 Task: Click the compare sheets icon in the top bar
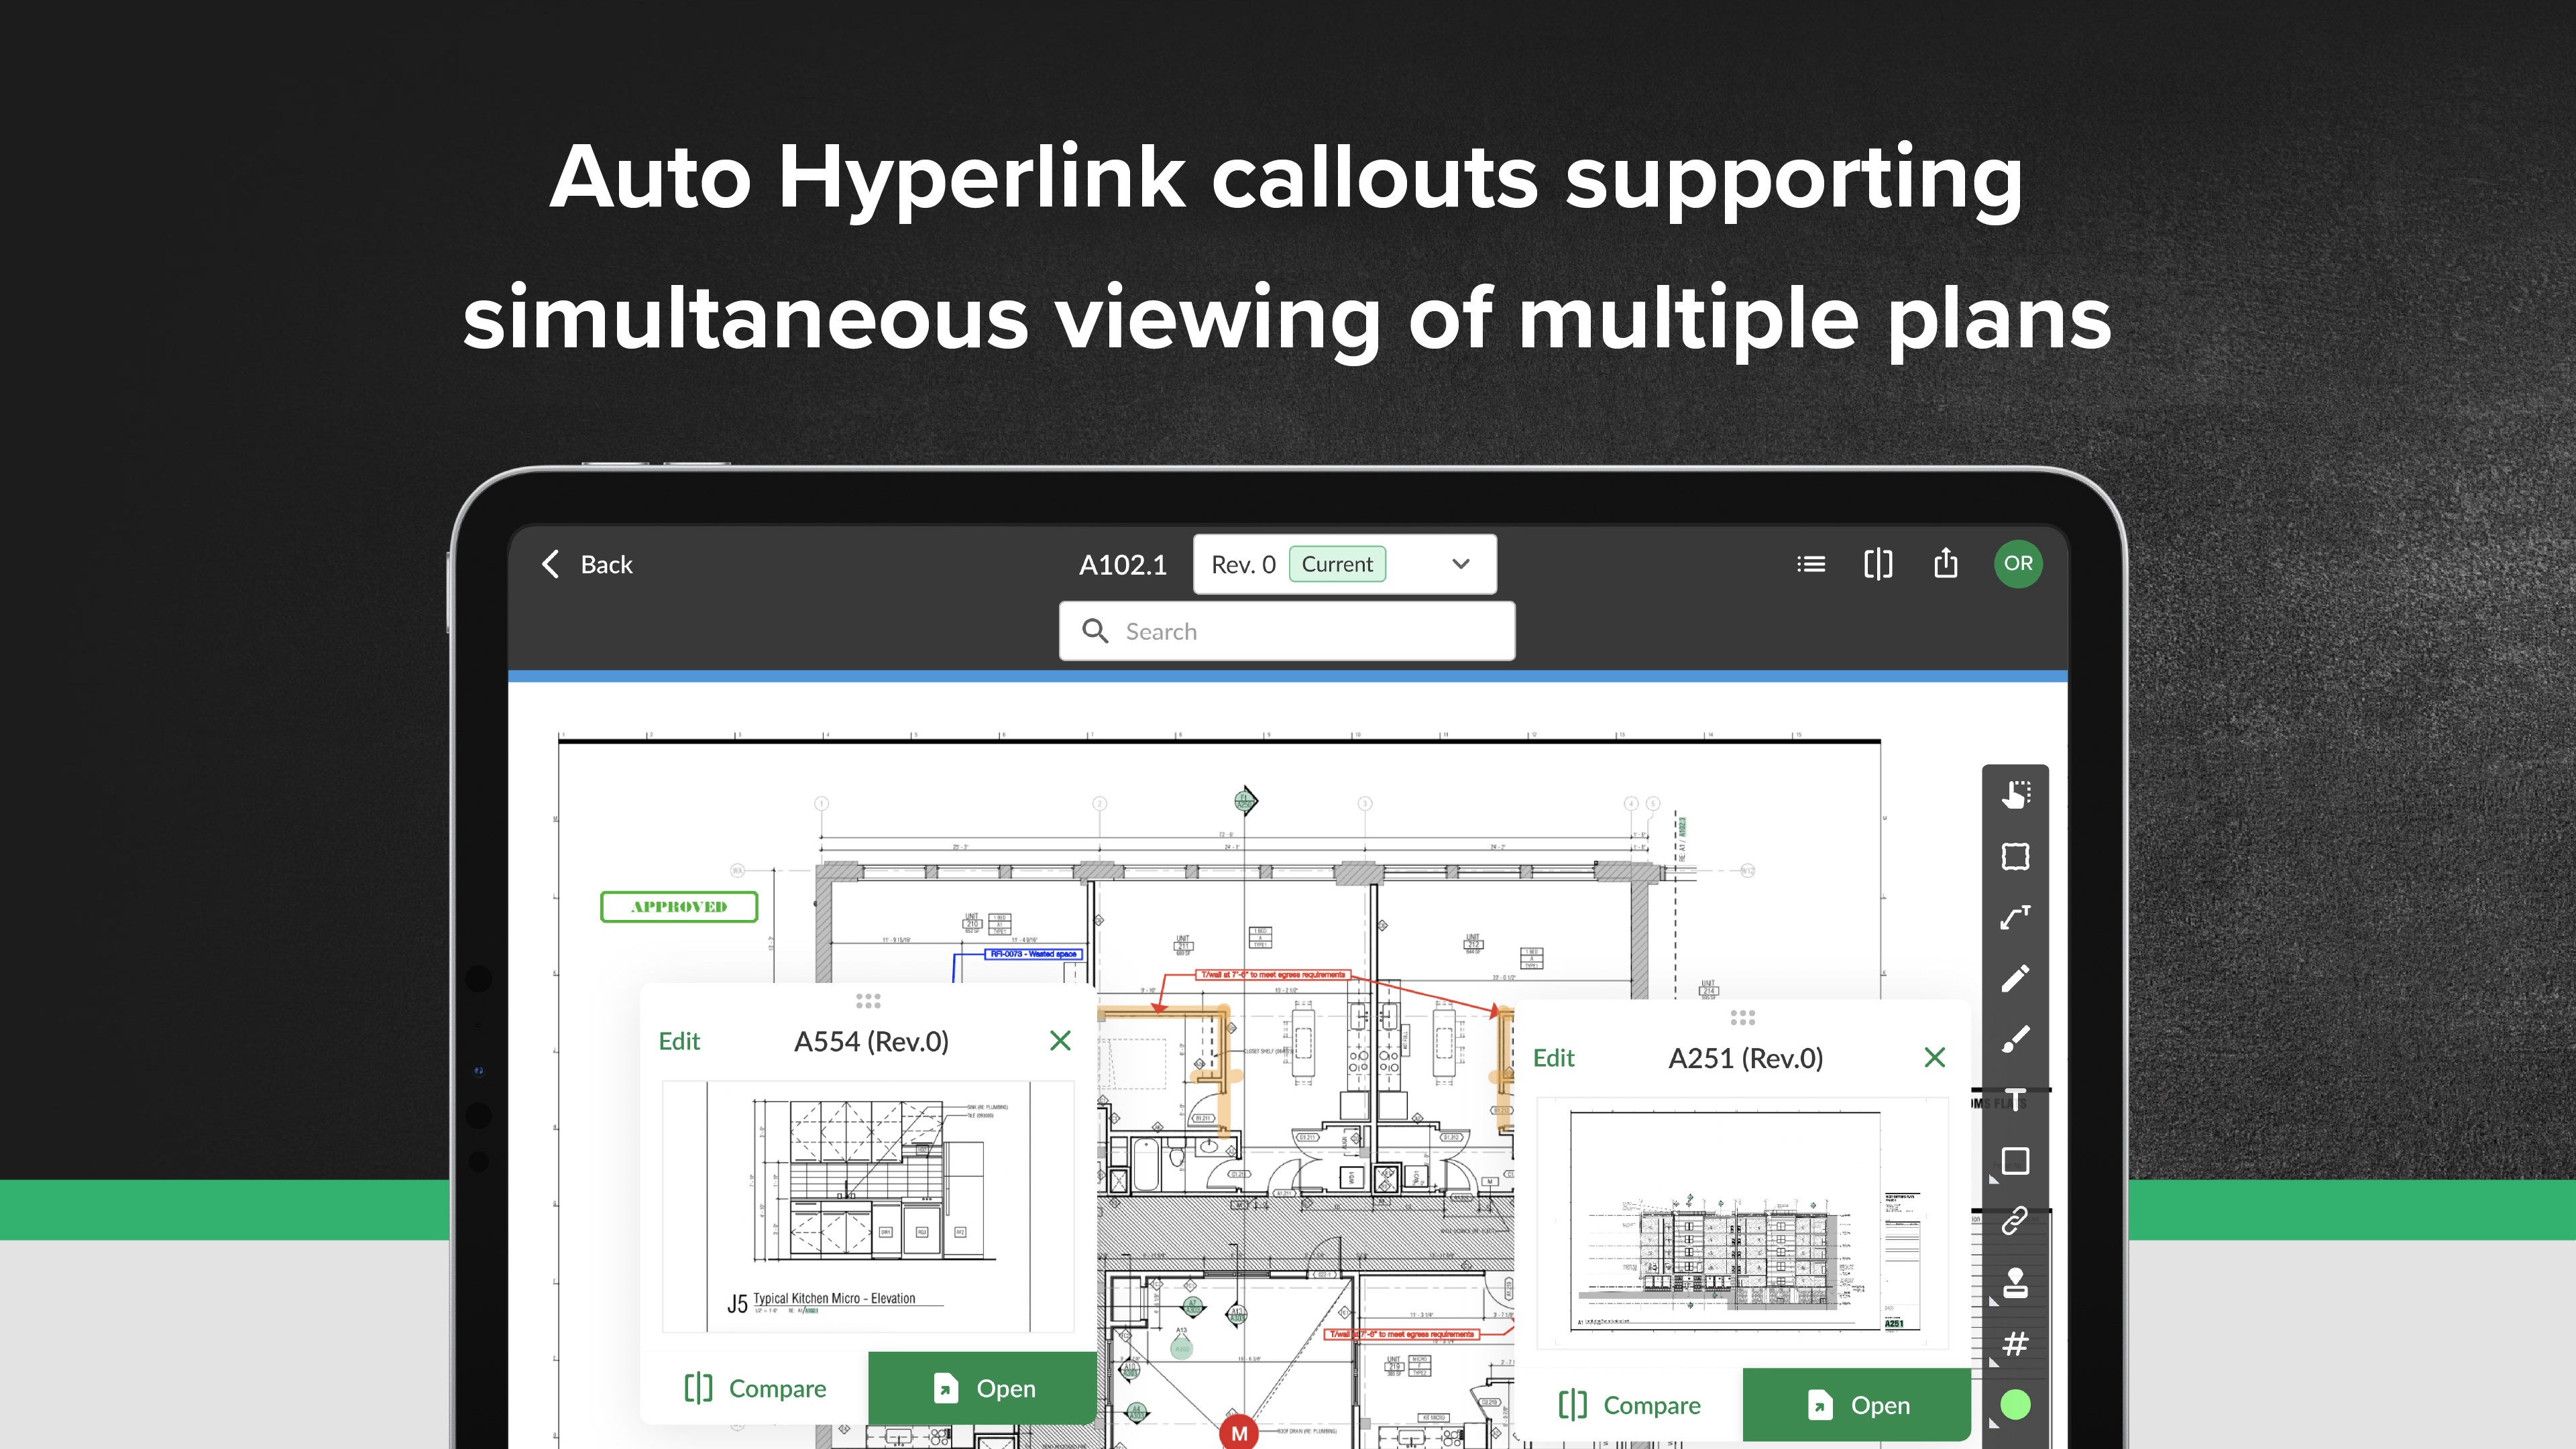click(x=1877, y=564)
